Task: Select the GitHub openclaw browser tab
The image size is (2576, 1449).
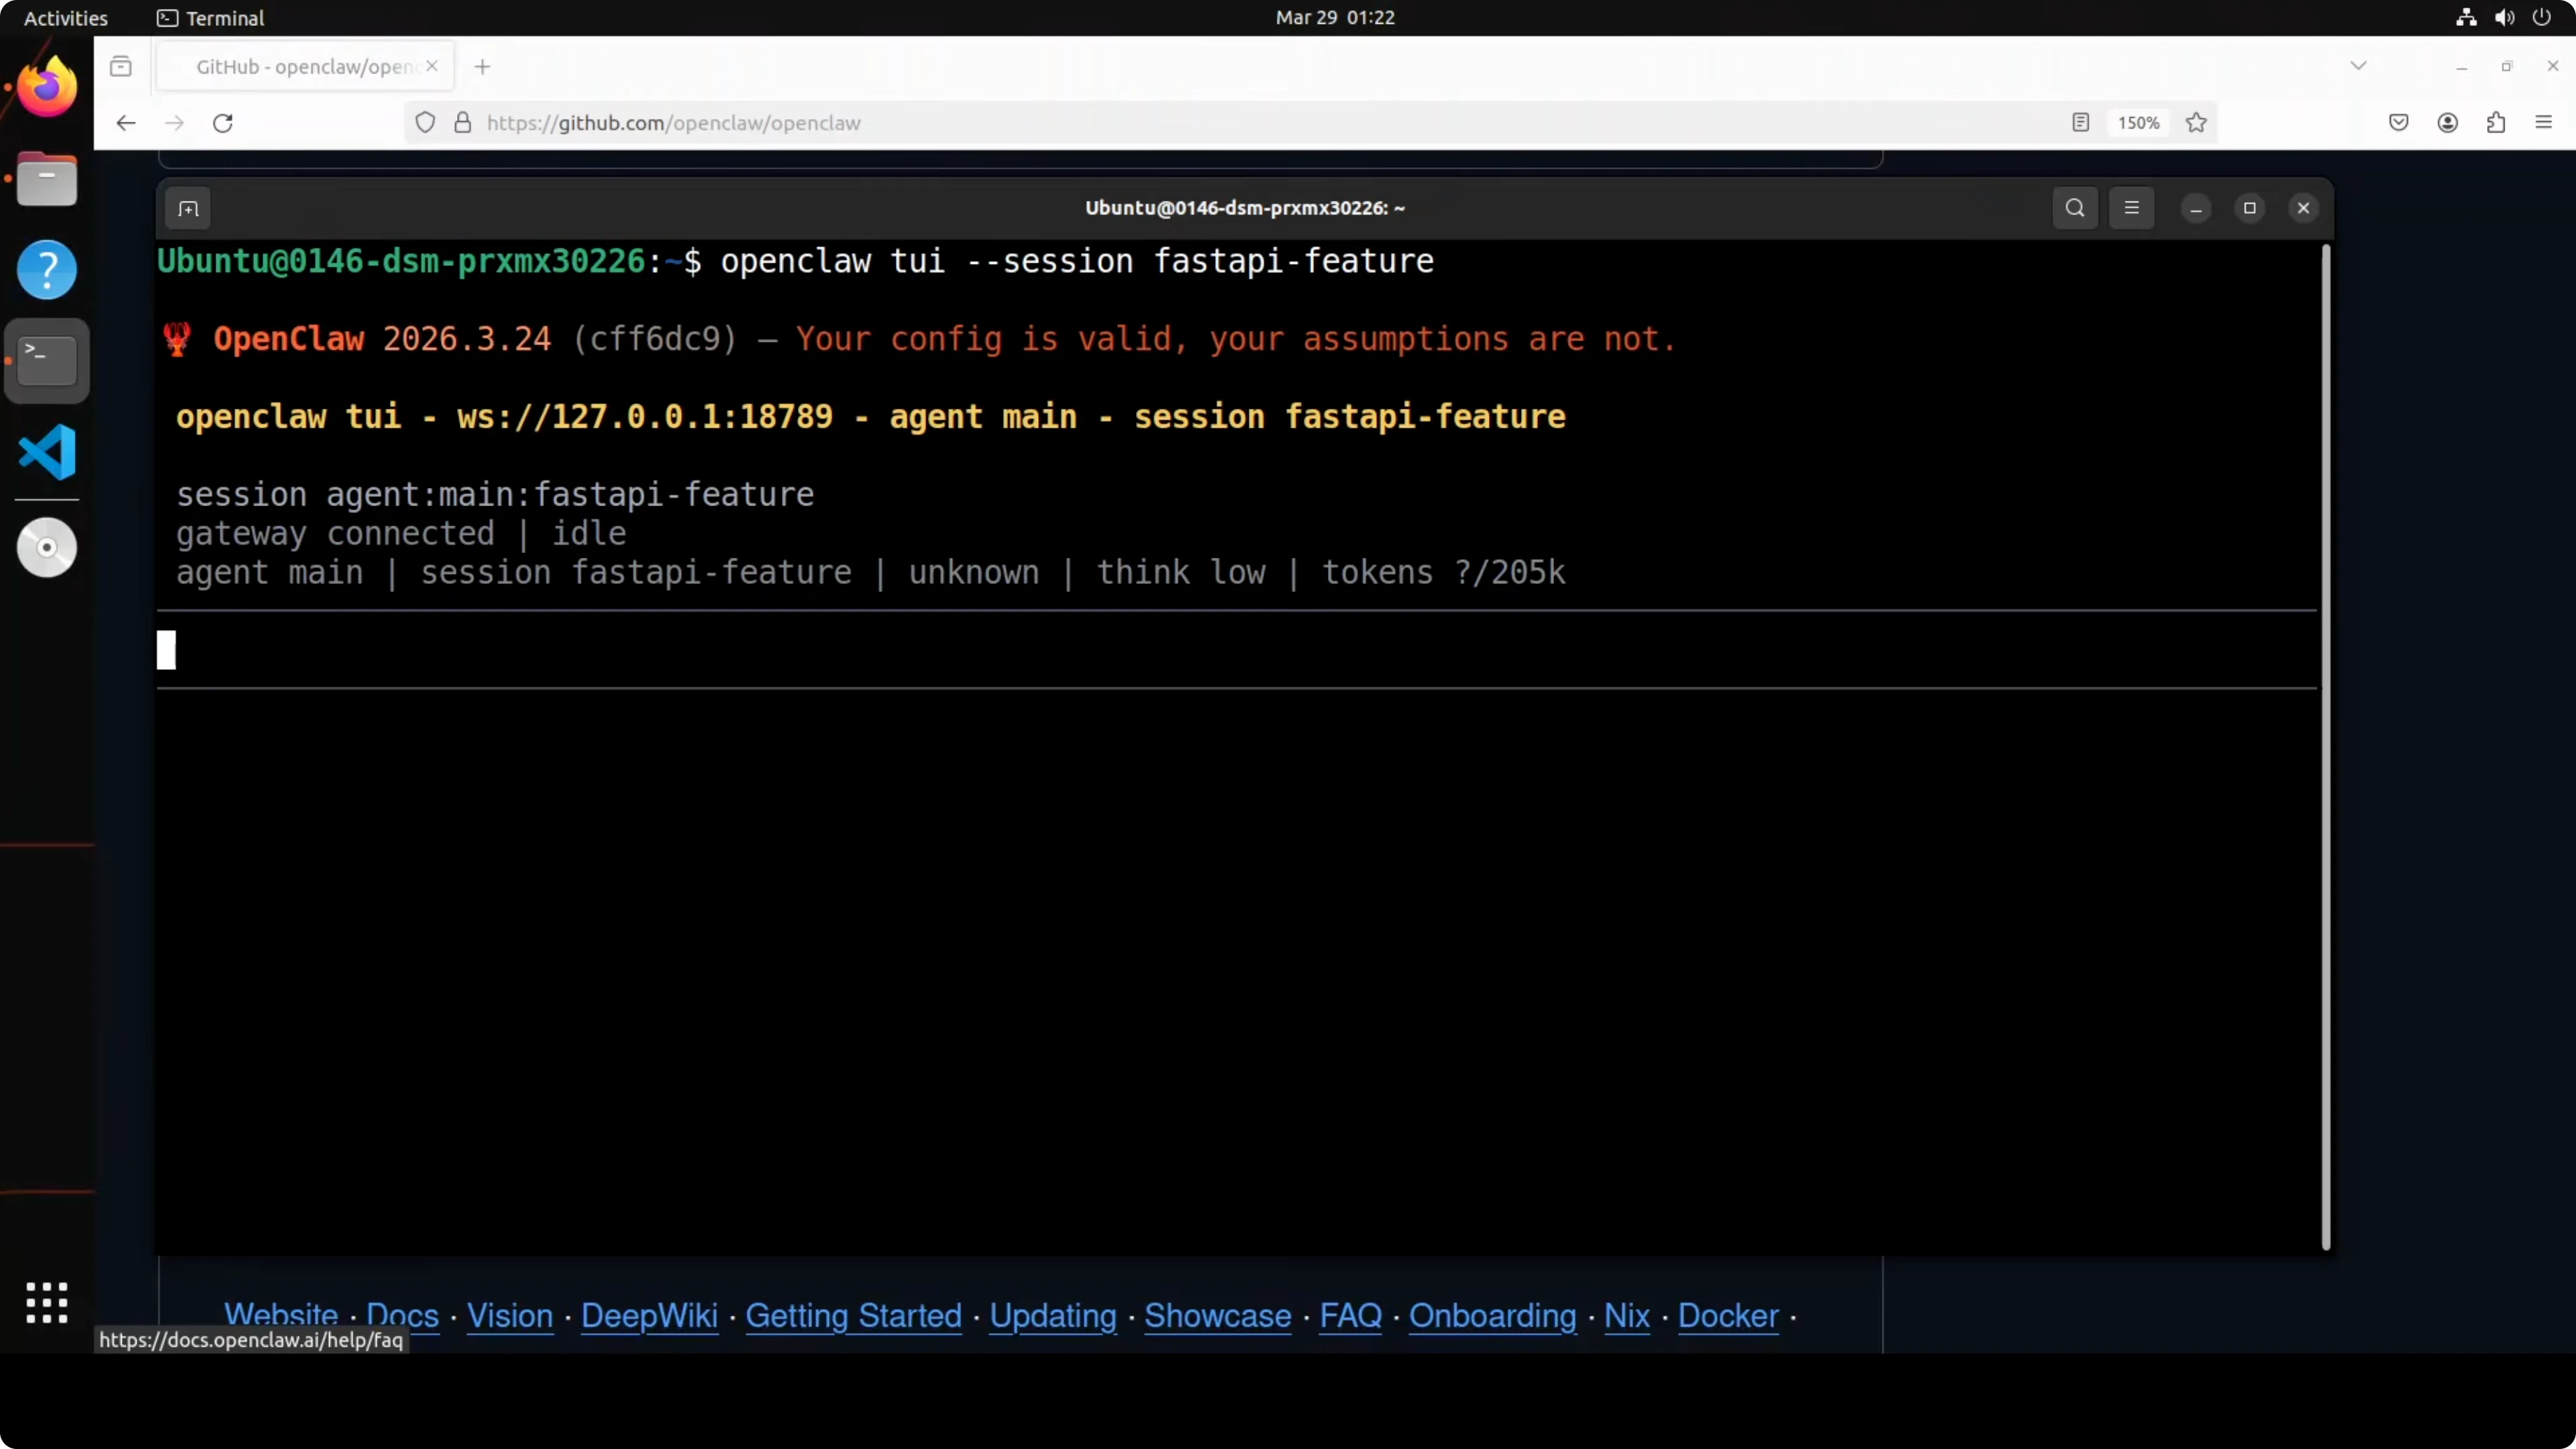Action: [305, 66]
